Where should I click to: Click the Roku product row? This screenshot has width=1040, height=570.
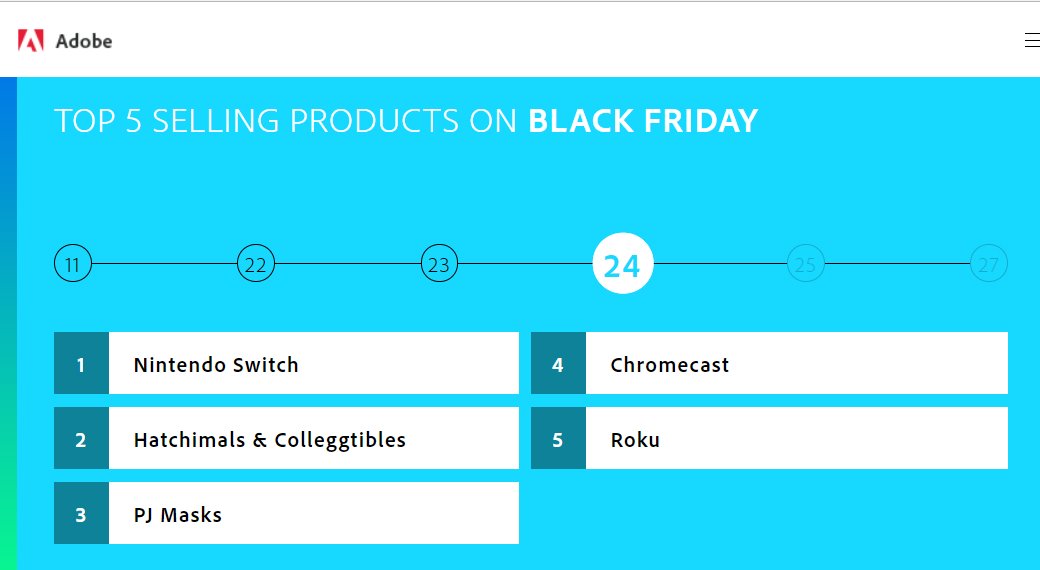[x=769, y=438]
